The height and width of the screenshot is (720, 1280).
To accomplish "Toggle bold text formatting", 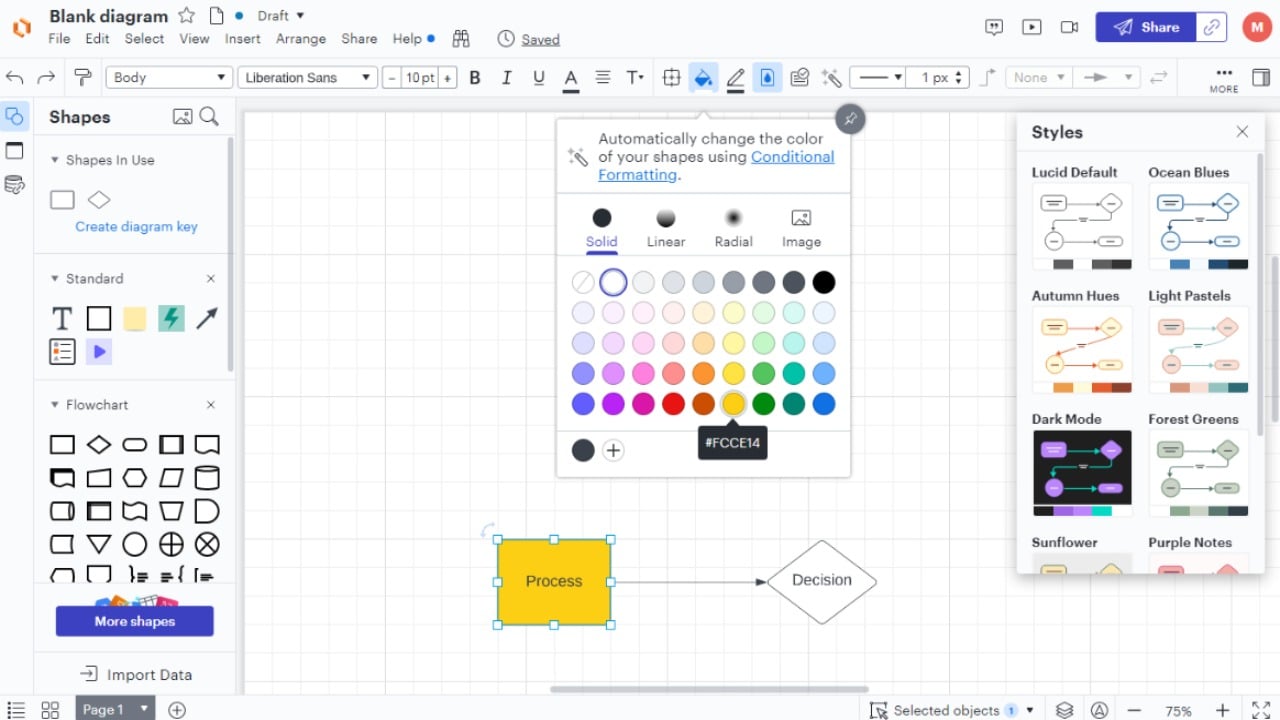I will point(475,78).
